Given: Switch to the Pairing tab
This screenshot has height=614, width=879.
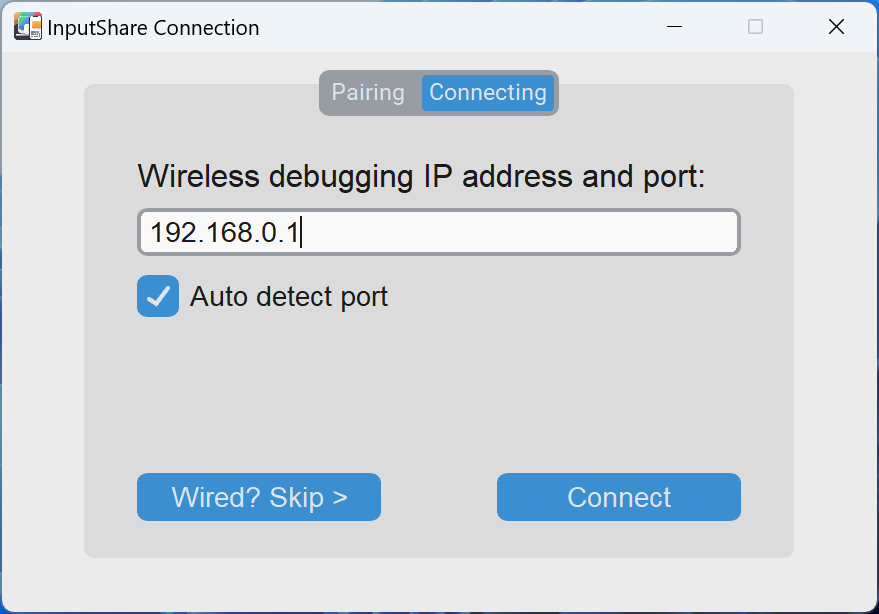Looking at the screenshot, I should tap(368, 93).
